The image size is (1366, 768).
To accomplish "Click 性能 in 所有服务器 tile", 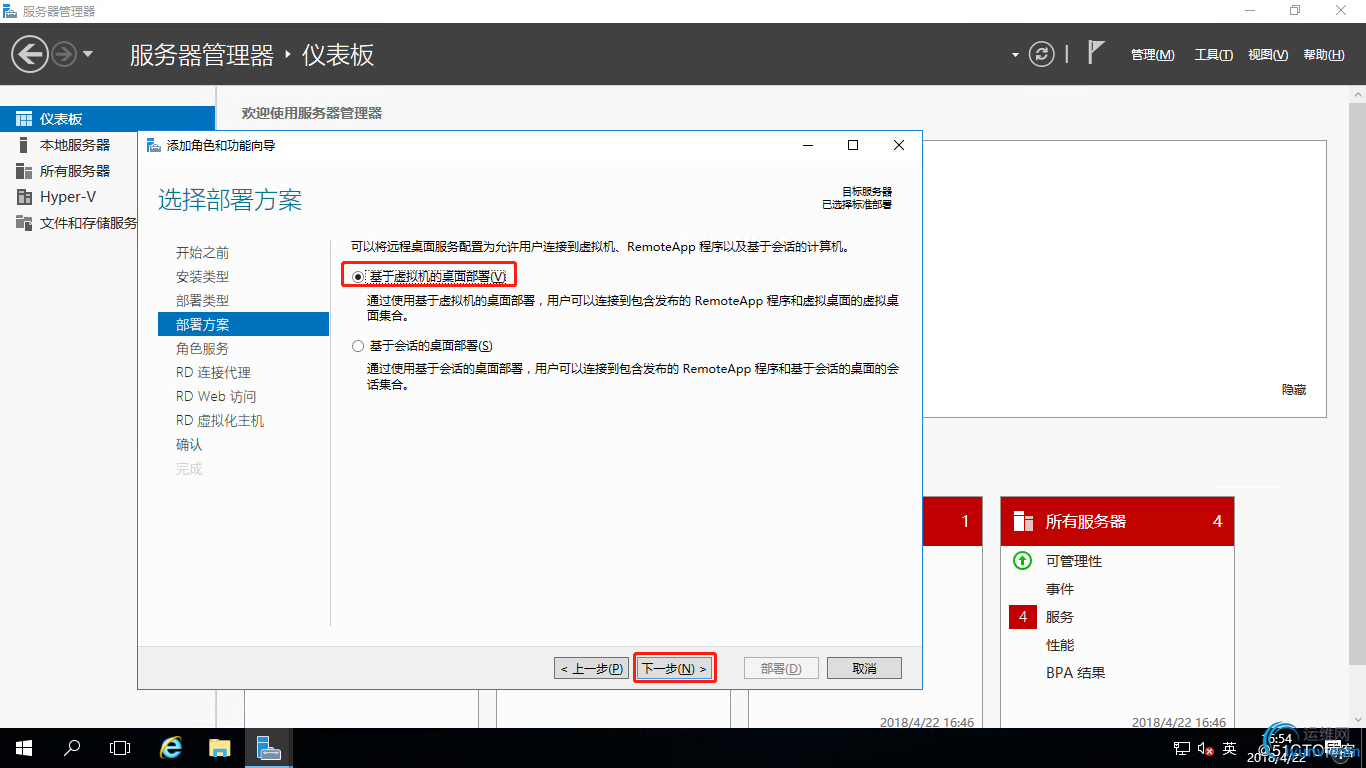I will (x=1060, y=645).
